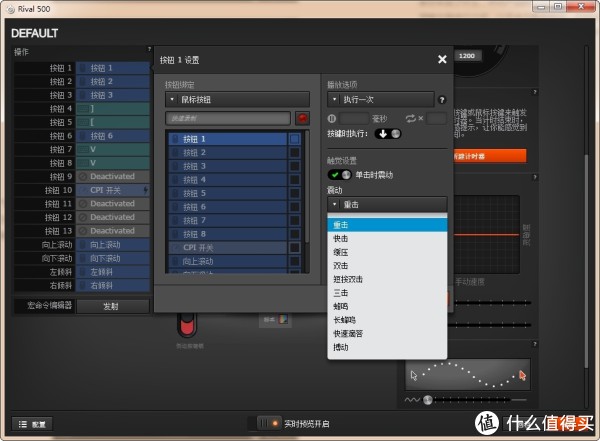Click the main window right scrollbar
This screenshot has width=600, height=441.
(x=587, y=260)
